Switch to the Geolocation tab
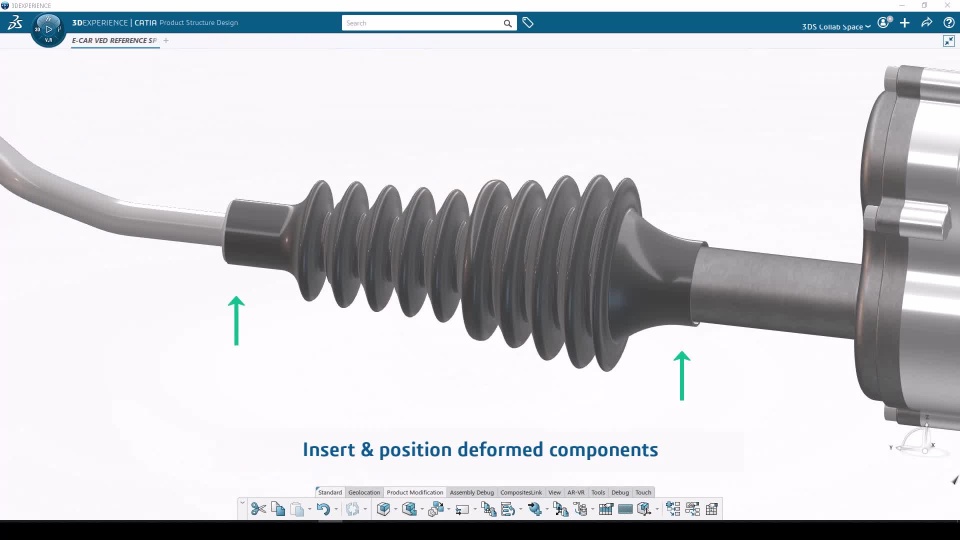The height and width of the screenshot is (540, 960). tap(364, 492)
